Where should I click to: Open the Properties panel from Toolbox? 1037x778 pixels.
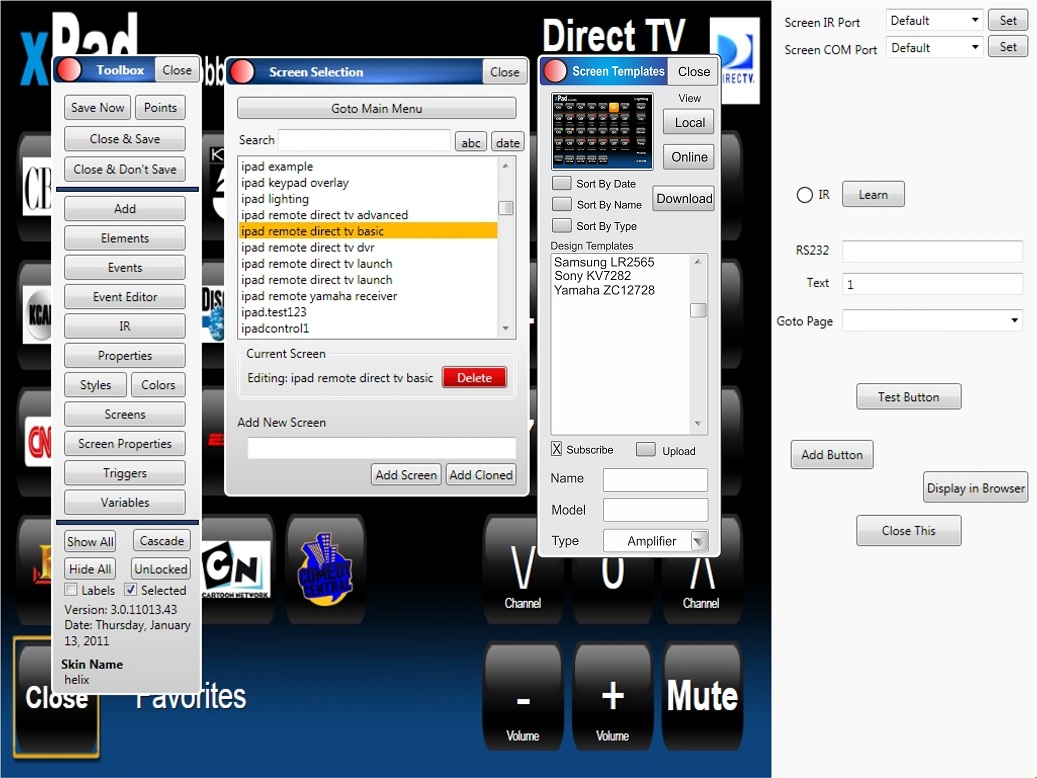125,356
